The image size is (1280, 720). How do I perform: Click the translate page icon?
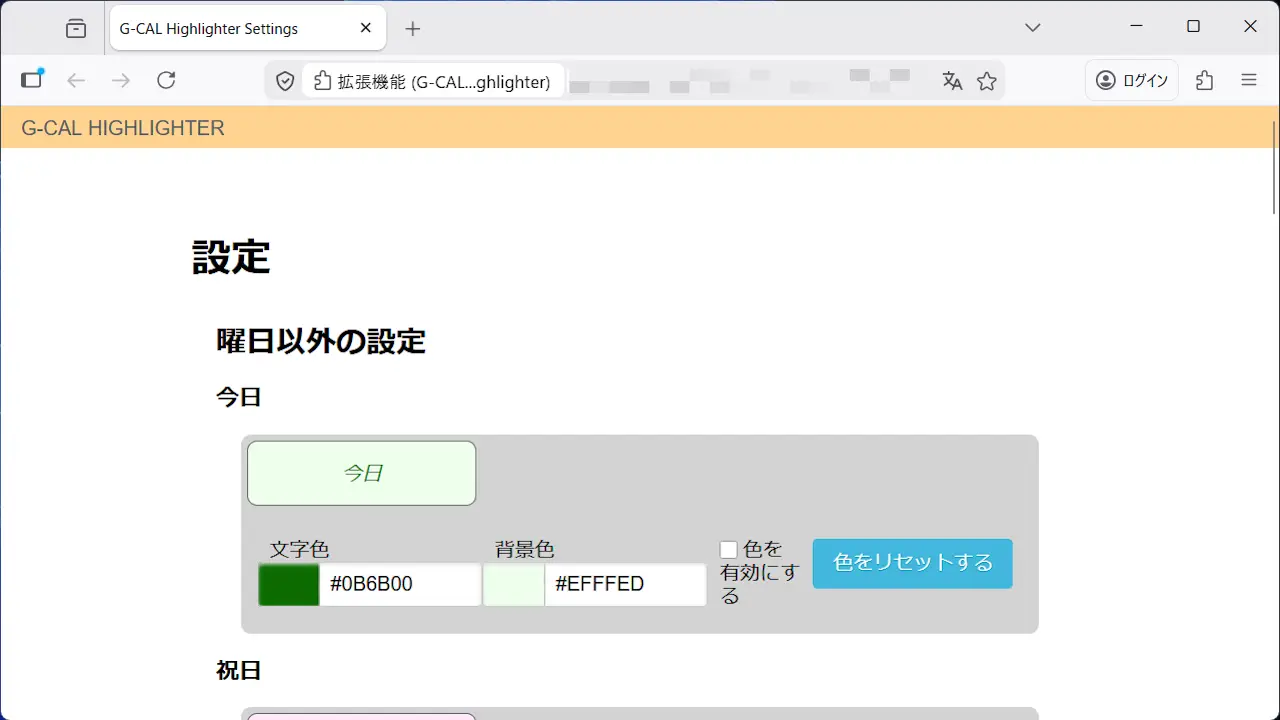[952, 81]
